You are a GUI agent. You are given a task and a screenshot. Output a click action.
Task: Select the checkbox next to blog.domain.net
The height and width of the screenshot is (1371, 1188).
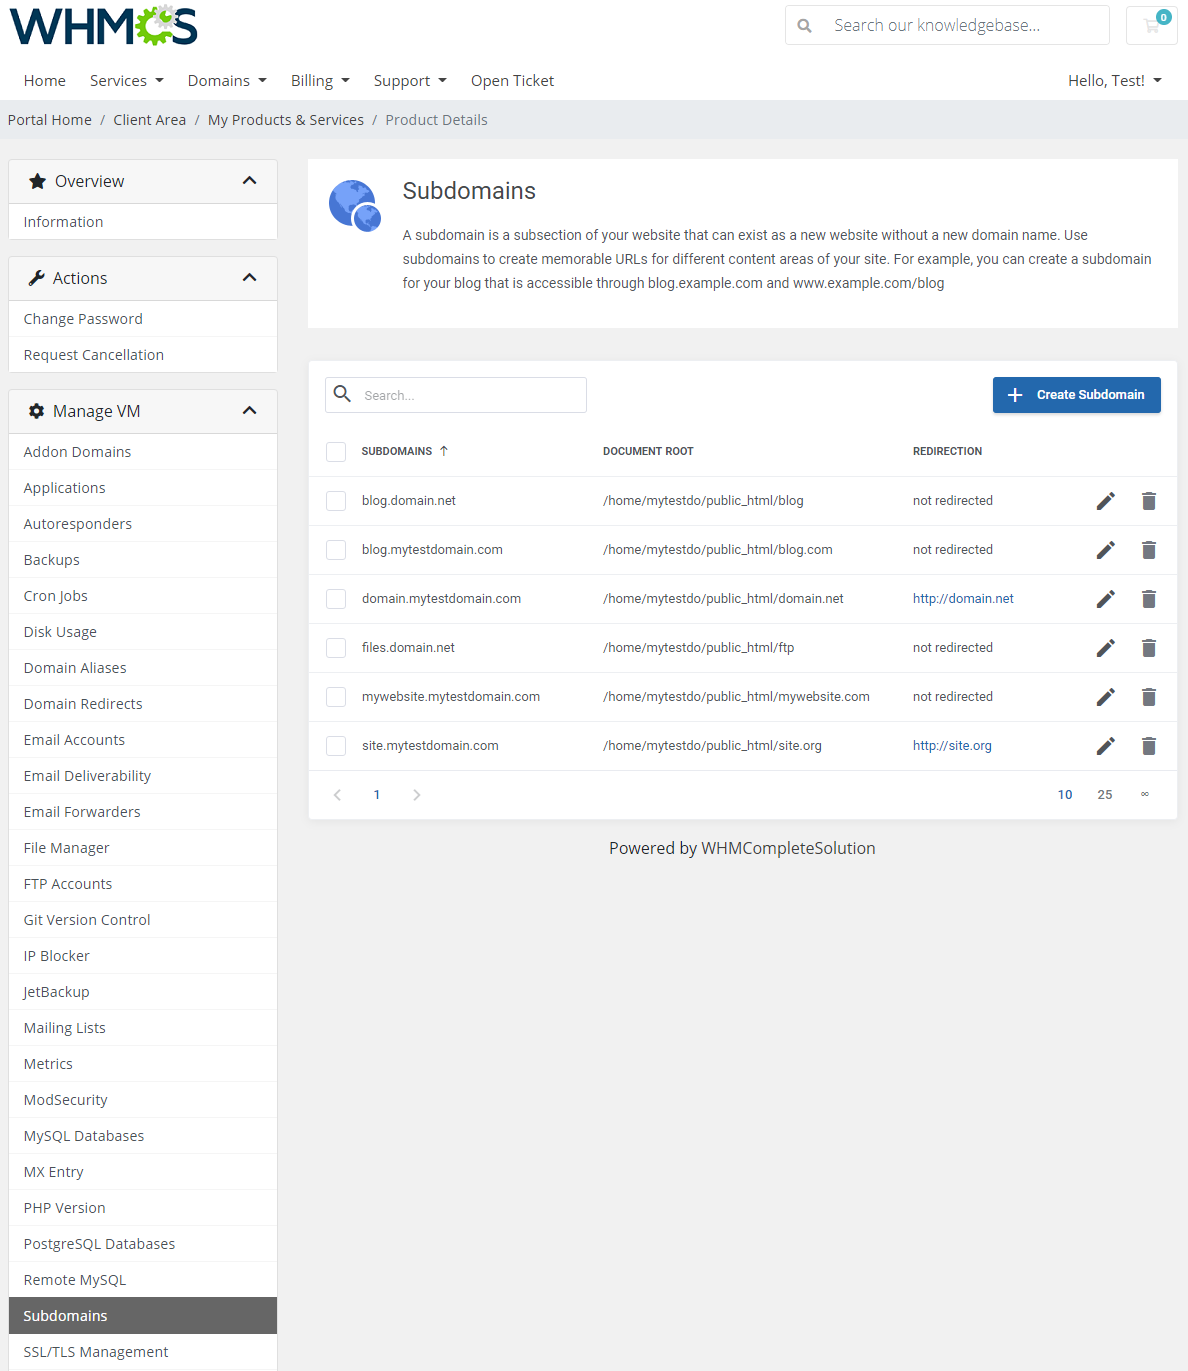point(336,500)
